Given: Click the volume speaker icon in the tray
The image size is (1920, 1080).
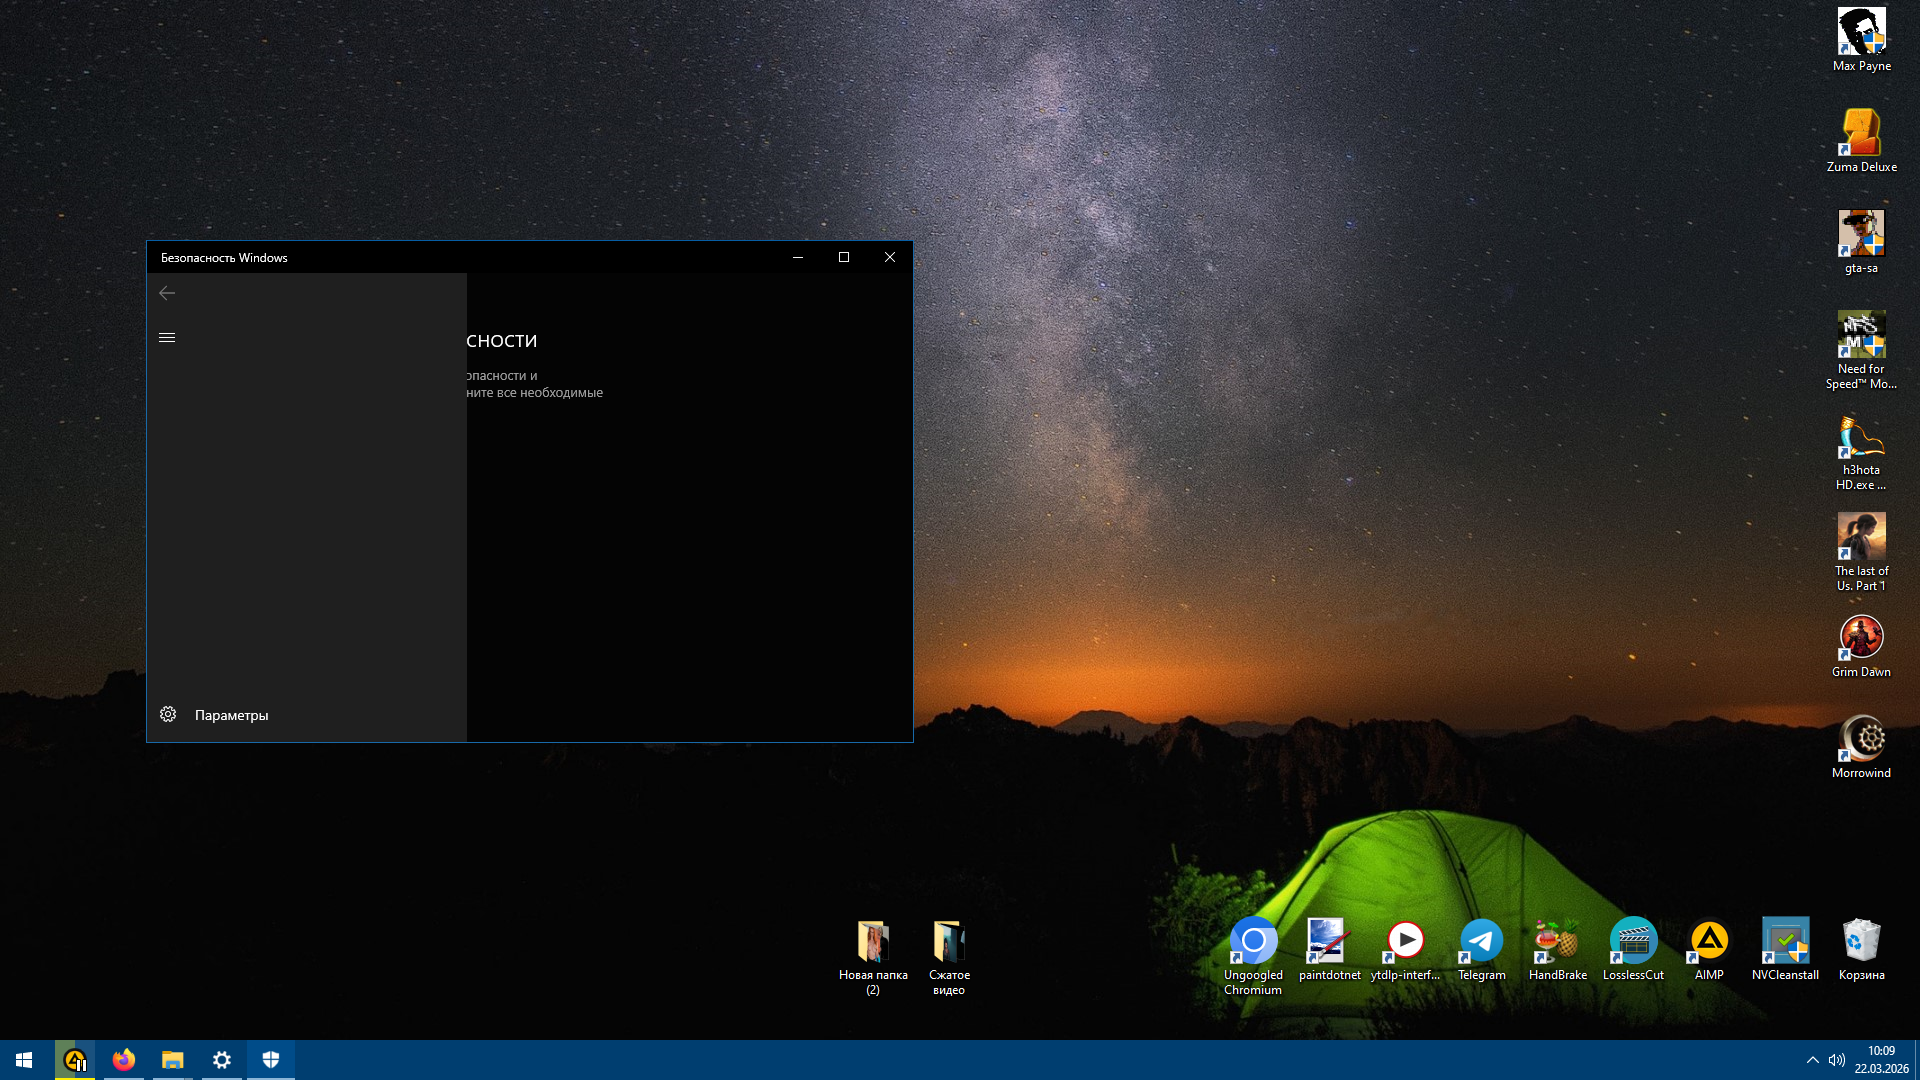Looking at the screenshot, I should (x=1837, y=1060).
